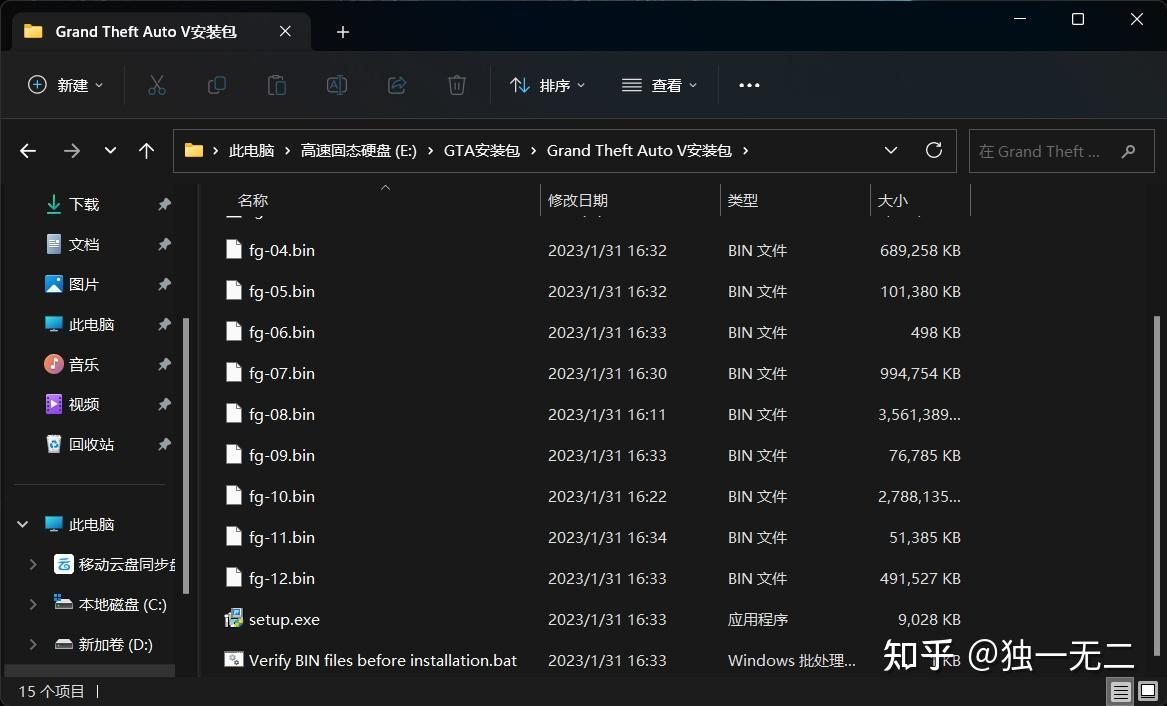
Task: Click chevron after Grand Theft Auto V安装包 breadcrumb
Action: click(x=745, y=151)
